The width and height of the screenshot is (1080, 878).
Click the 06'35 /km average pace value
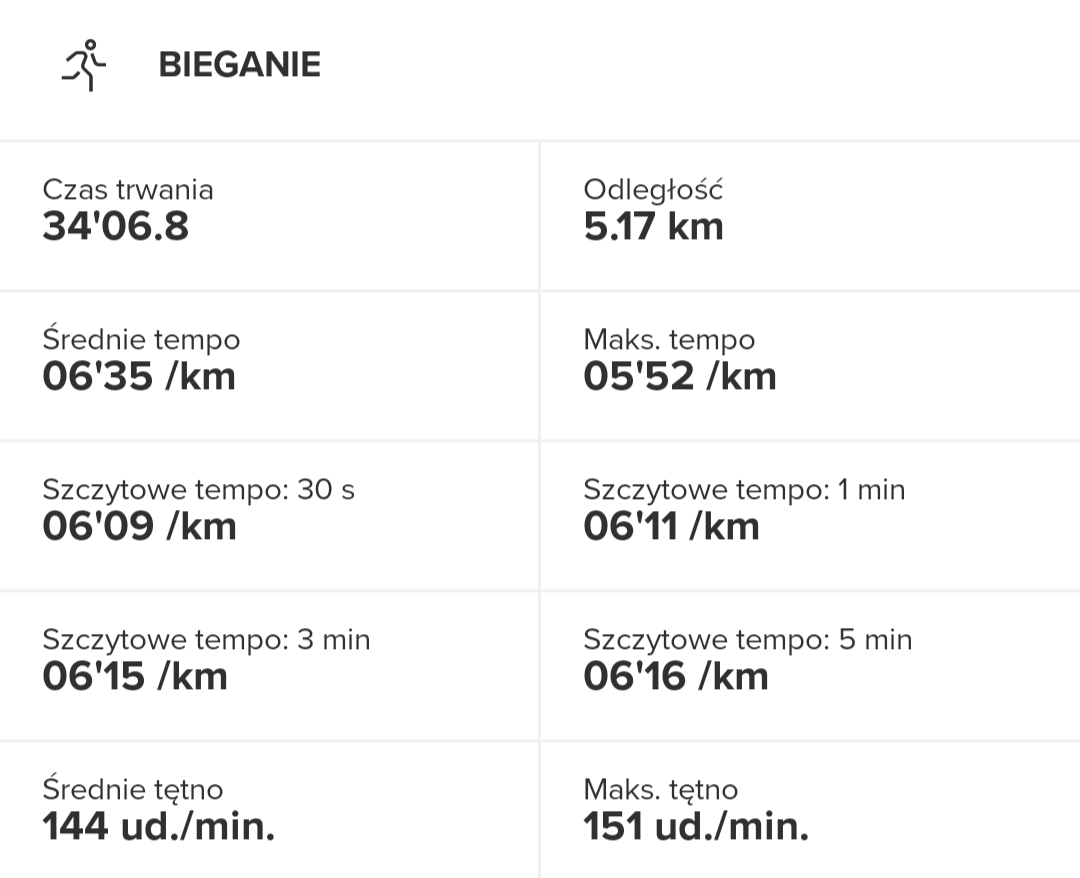tap(138, 377)
